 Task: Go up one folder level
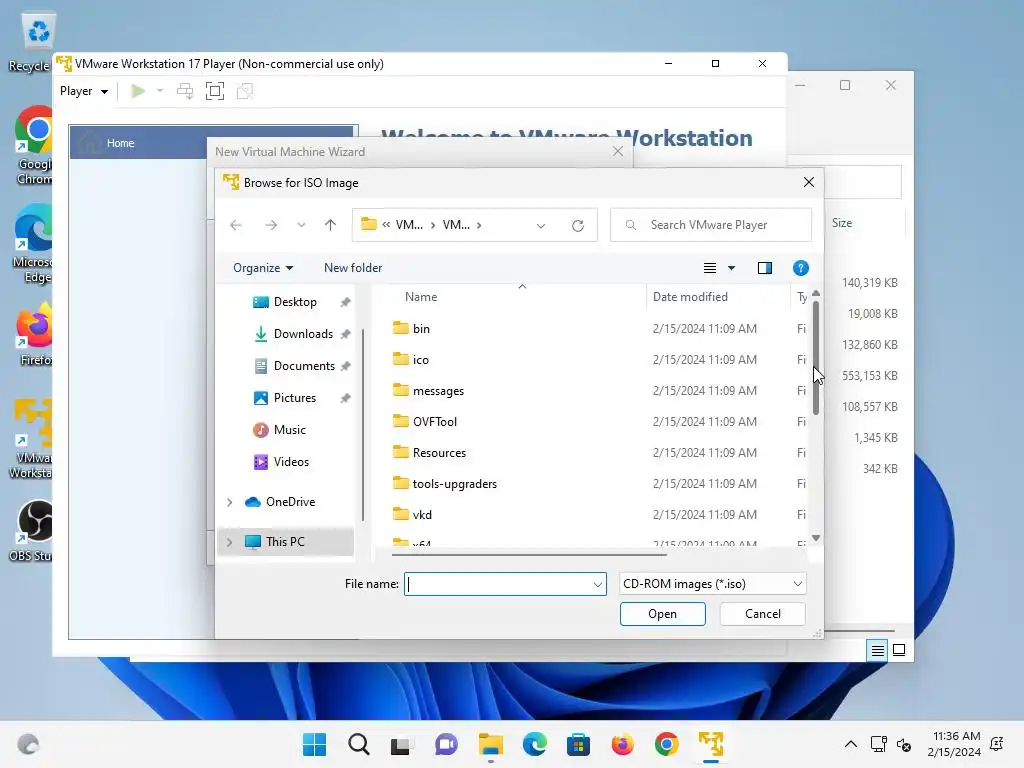tap(330, 225)
